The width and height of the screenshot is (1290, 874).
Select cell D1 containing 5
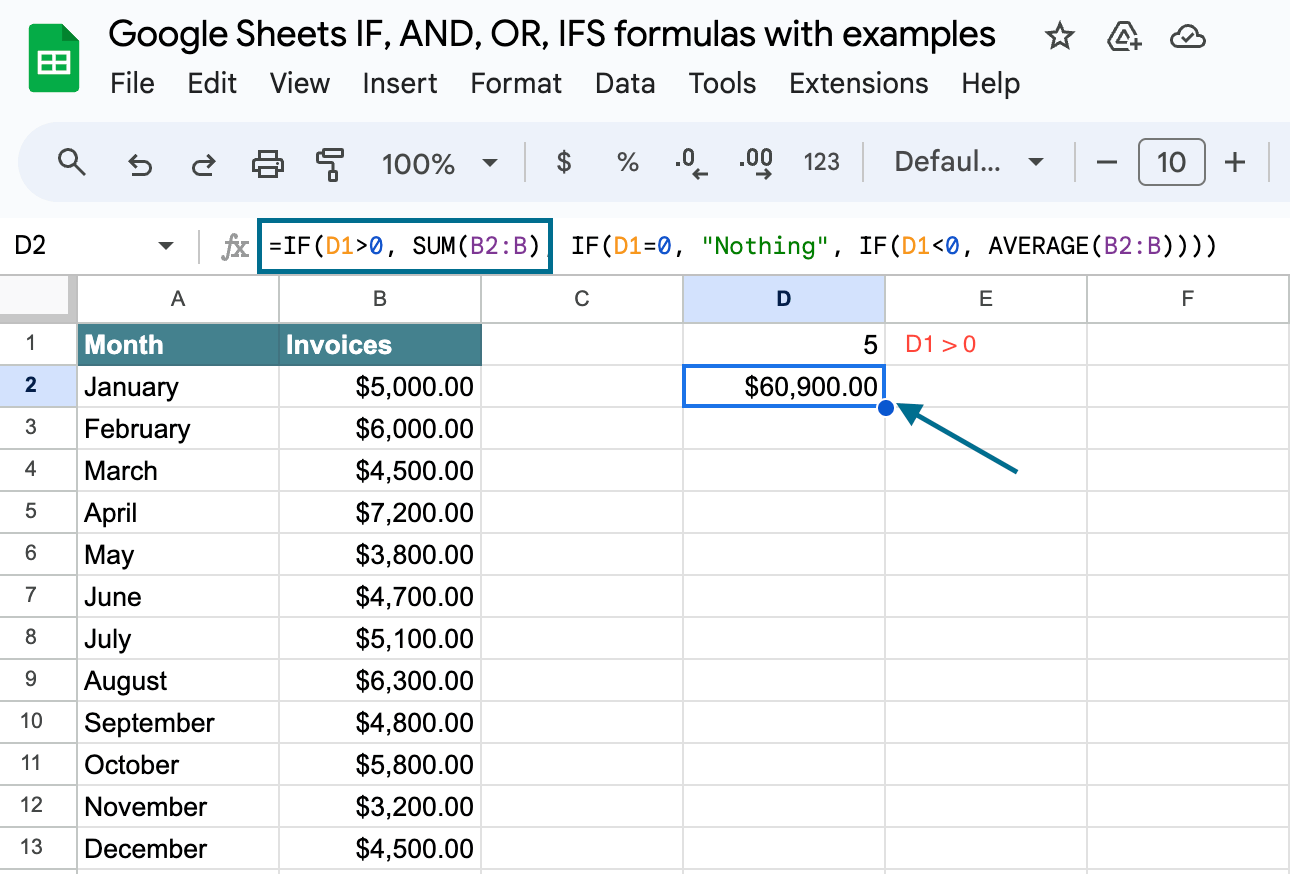tap(784, 344)
